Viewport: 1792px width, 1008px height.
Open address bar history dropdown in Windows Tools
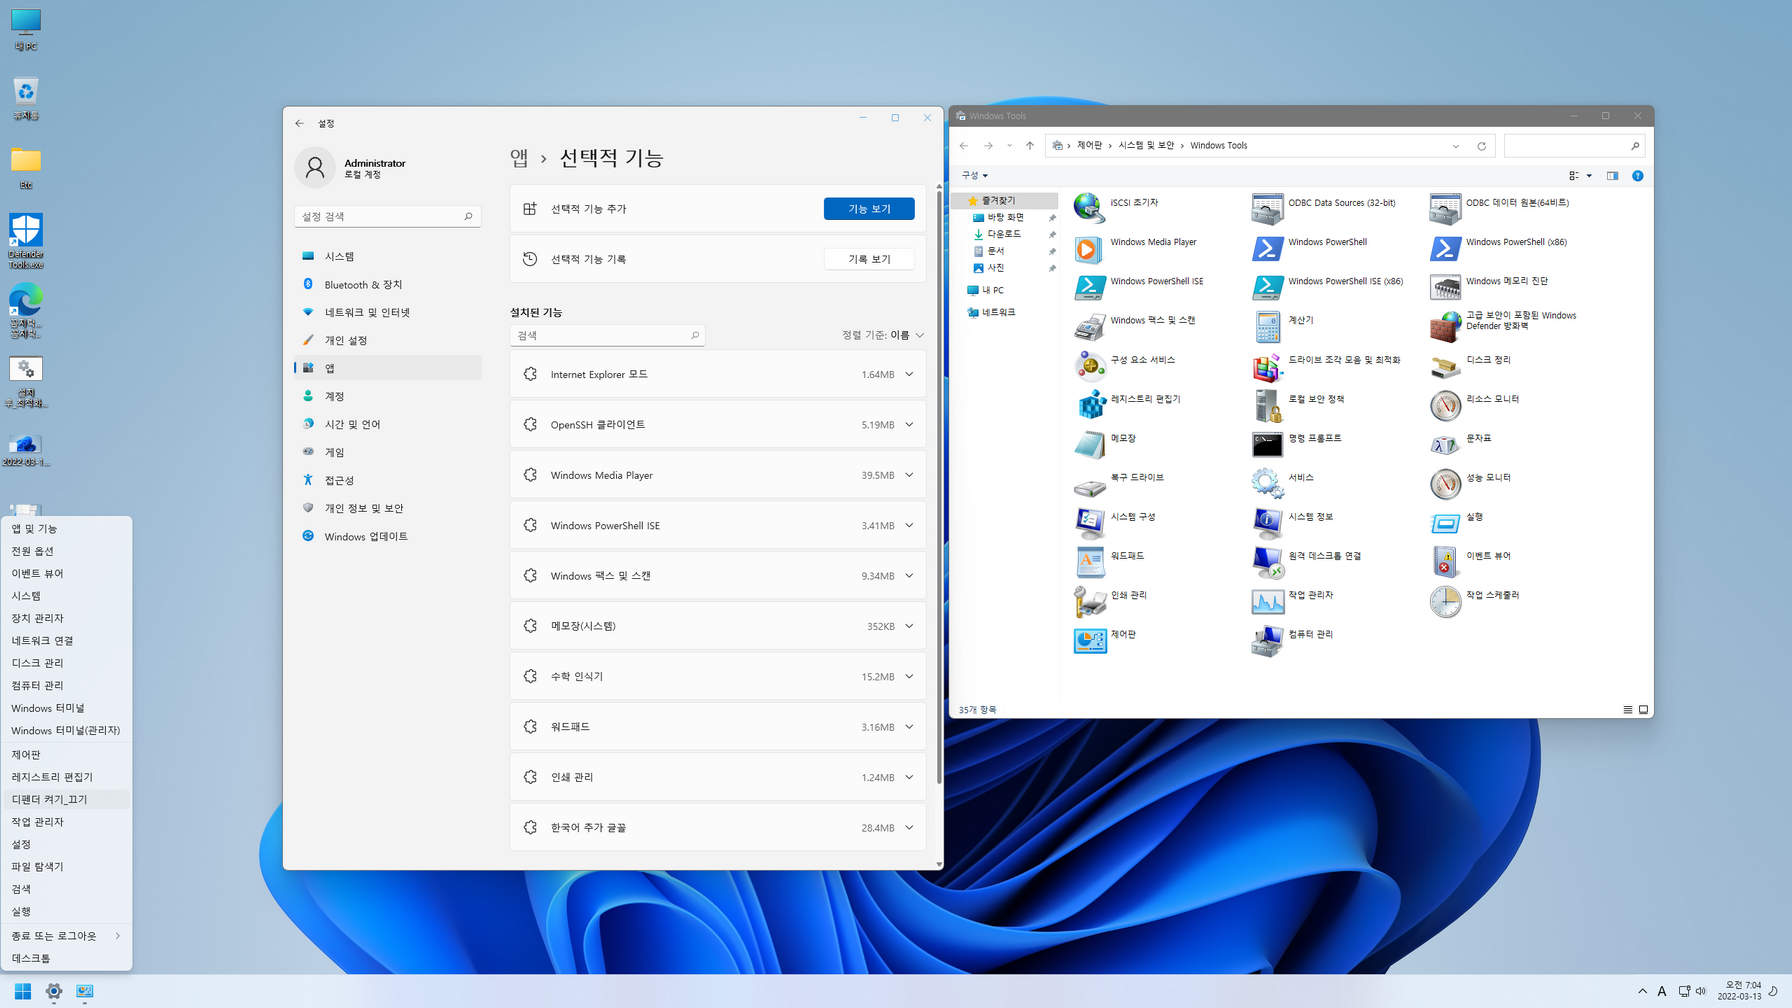(x=1455, y=146)
